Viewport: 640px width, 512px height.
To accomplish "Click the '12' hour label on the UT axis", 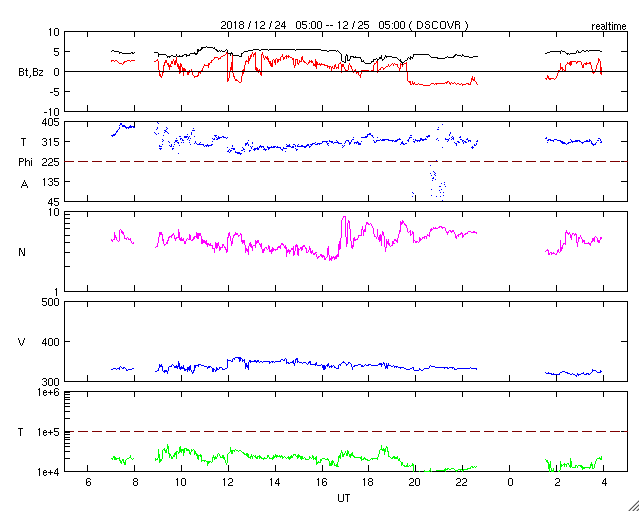I will [228, 483].
